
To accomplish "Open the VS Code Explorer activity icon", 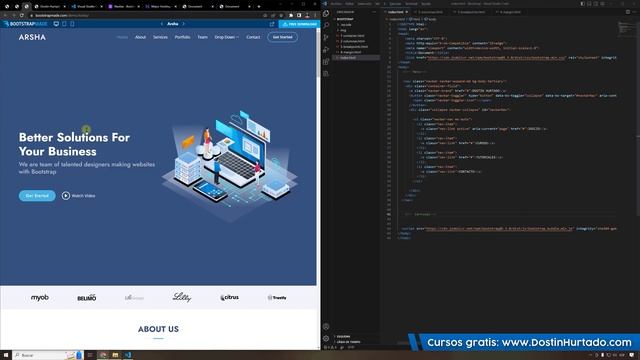I will (x=326, y=13).
